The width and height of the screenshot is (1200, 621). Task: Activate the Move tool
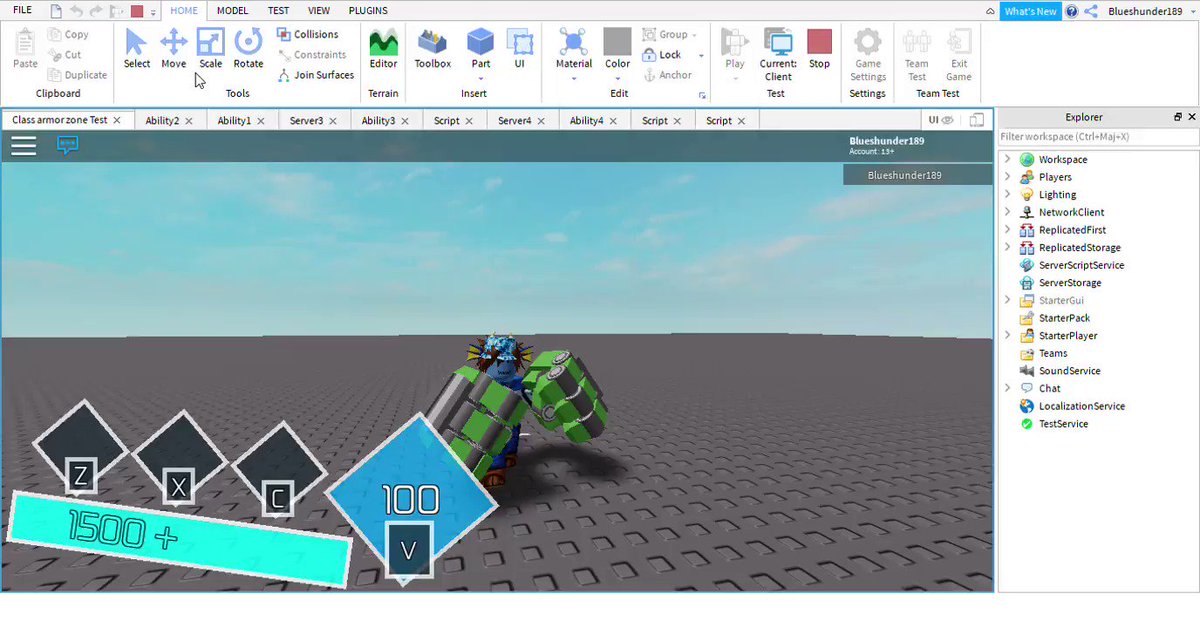[174, 48]
